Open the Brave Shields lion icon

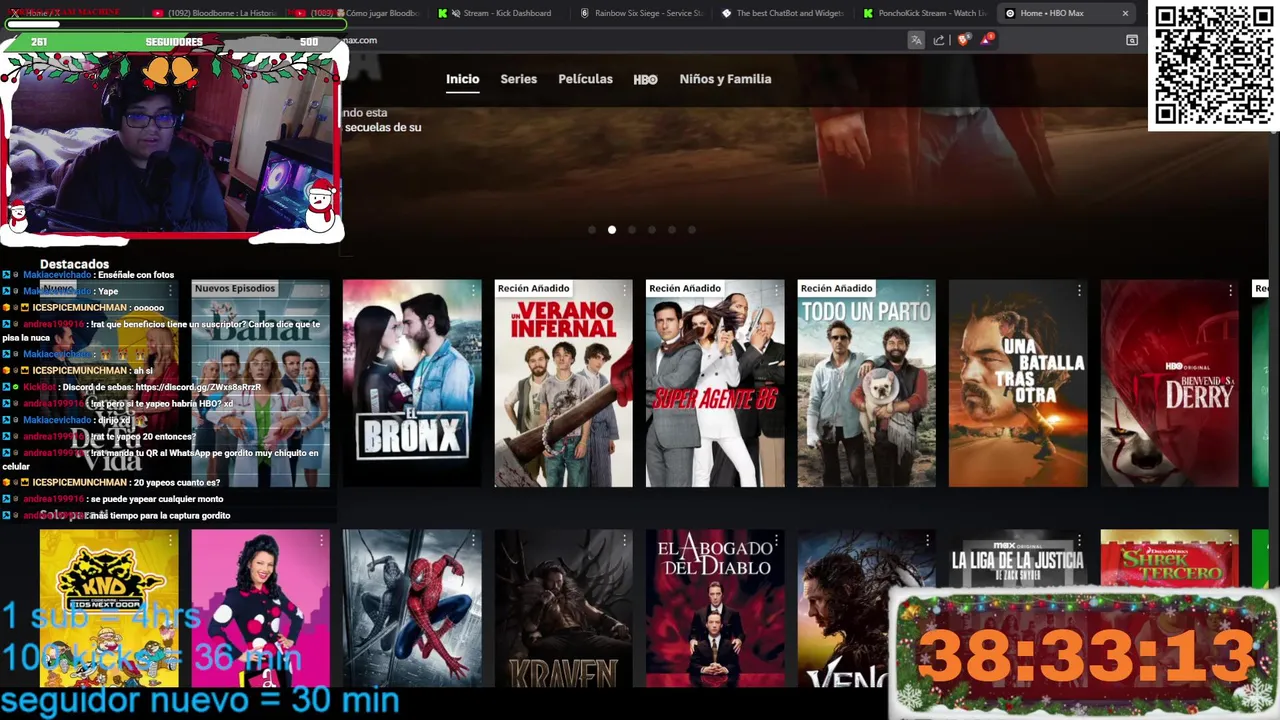tap(963, 40)
